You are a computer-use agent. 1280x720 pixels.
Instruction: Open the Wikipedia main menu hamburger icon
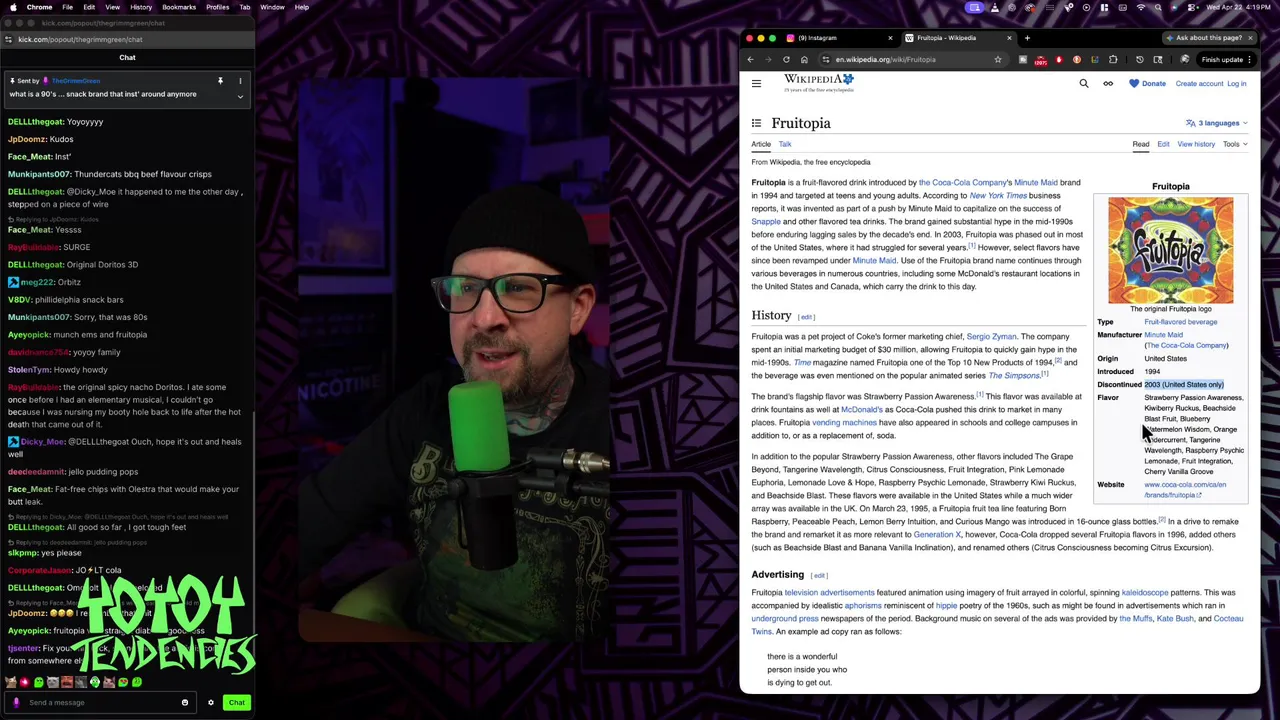coord(756,83)
